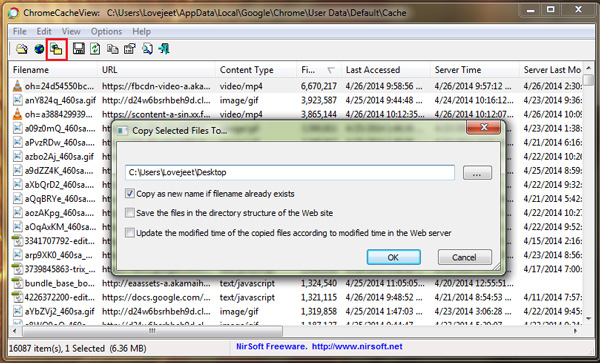
Task: Open the Options menu
Action: (106, 31)
